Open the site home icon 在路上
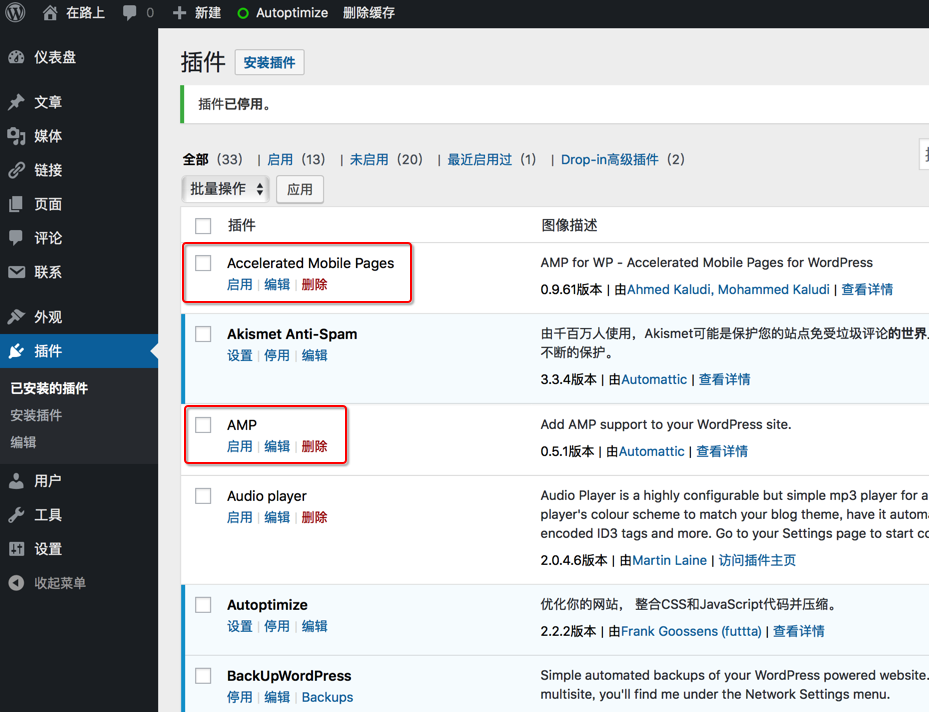 point(50,12)
